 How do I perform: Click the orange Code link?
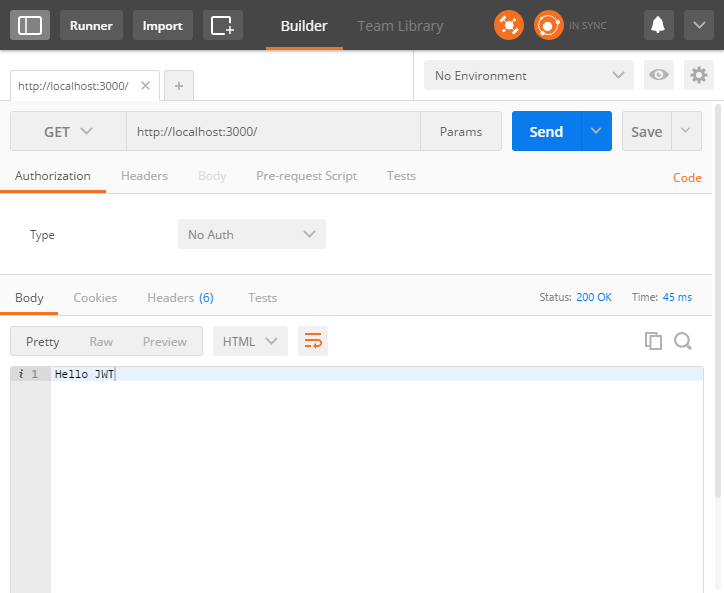[x=687, y=177]
